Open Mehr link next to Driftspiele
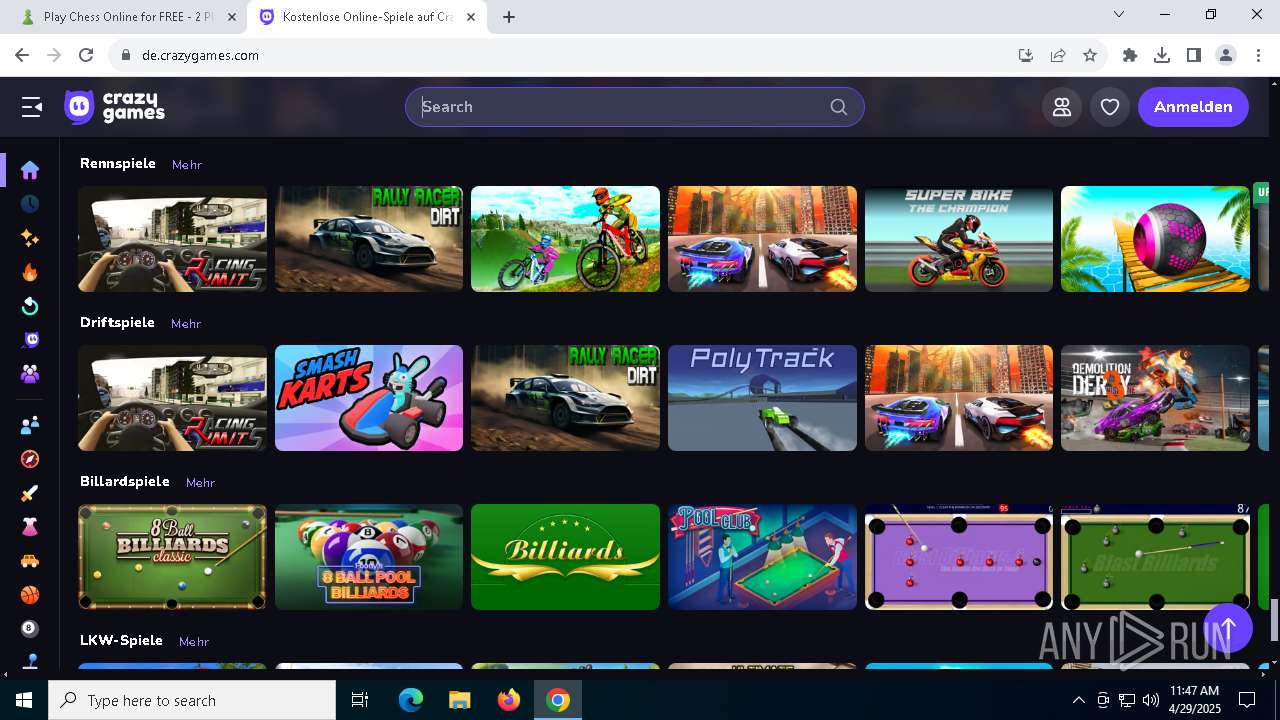1280x720 pixels. point(186,323)
